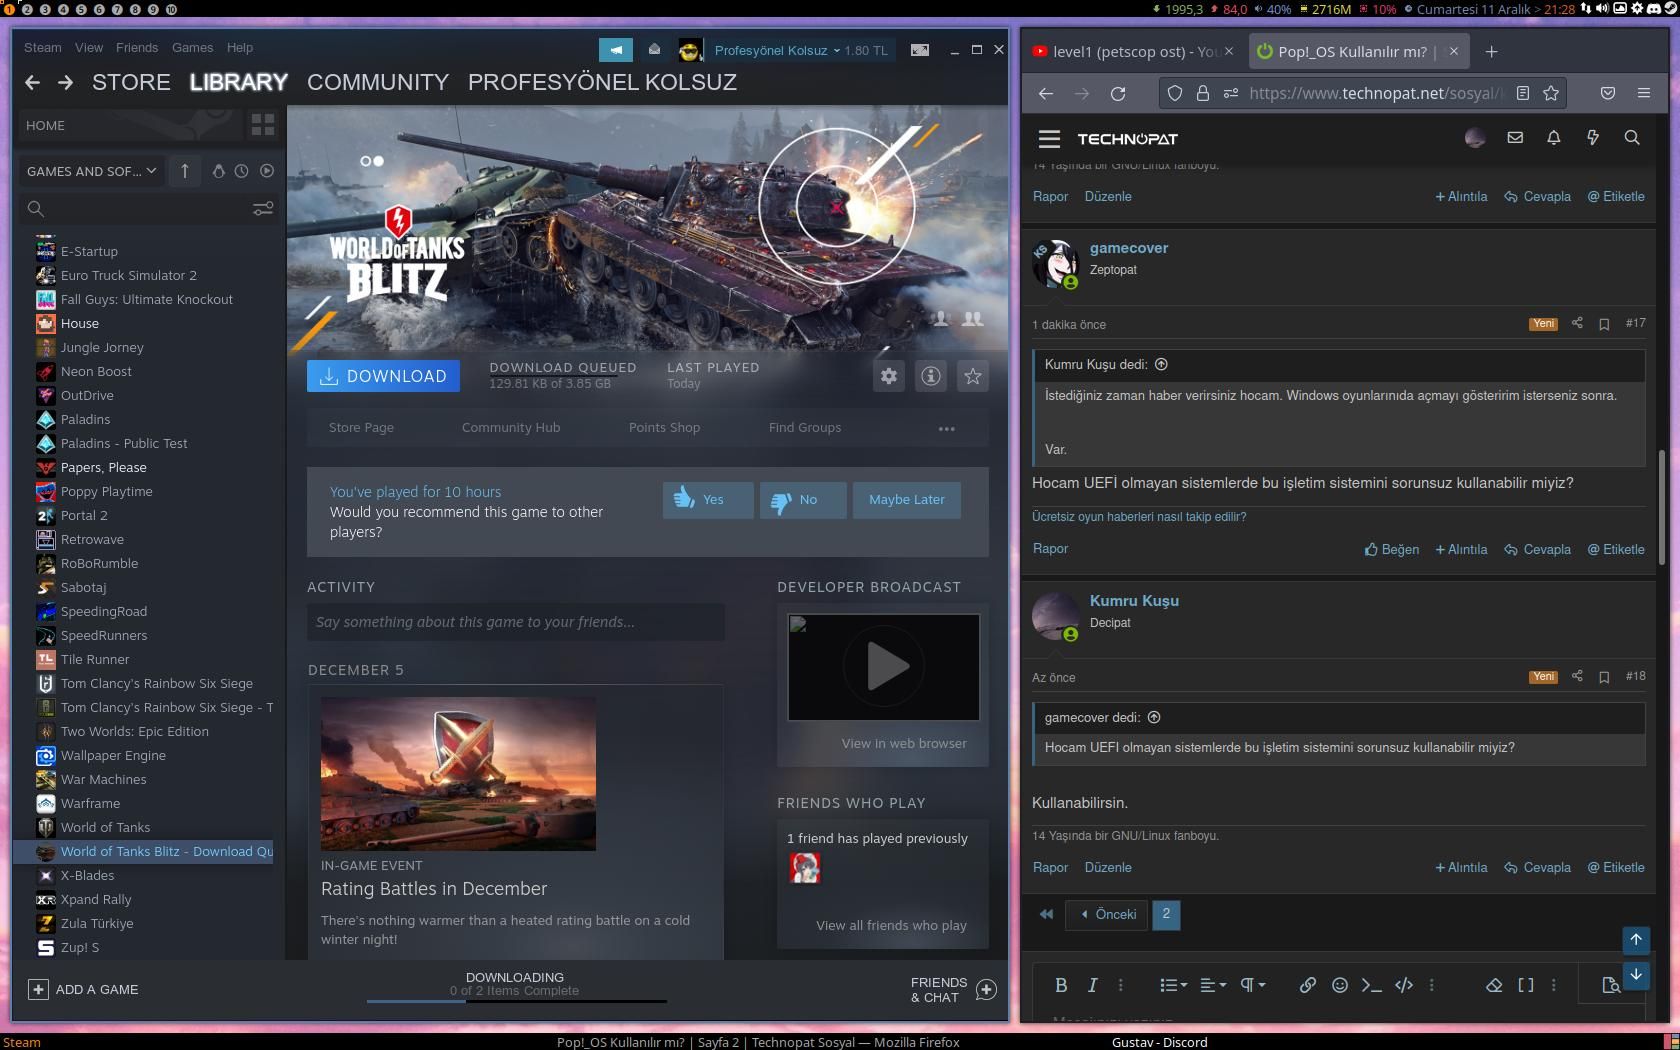Bookmark this page with Firefox star
The width and height of the screenshot is (1680, 1050).
[x=1551, y=93]
